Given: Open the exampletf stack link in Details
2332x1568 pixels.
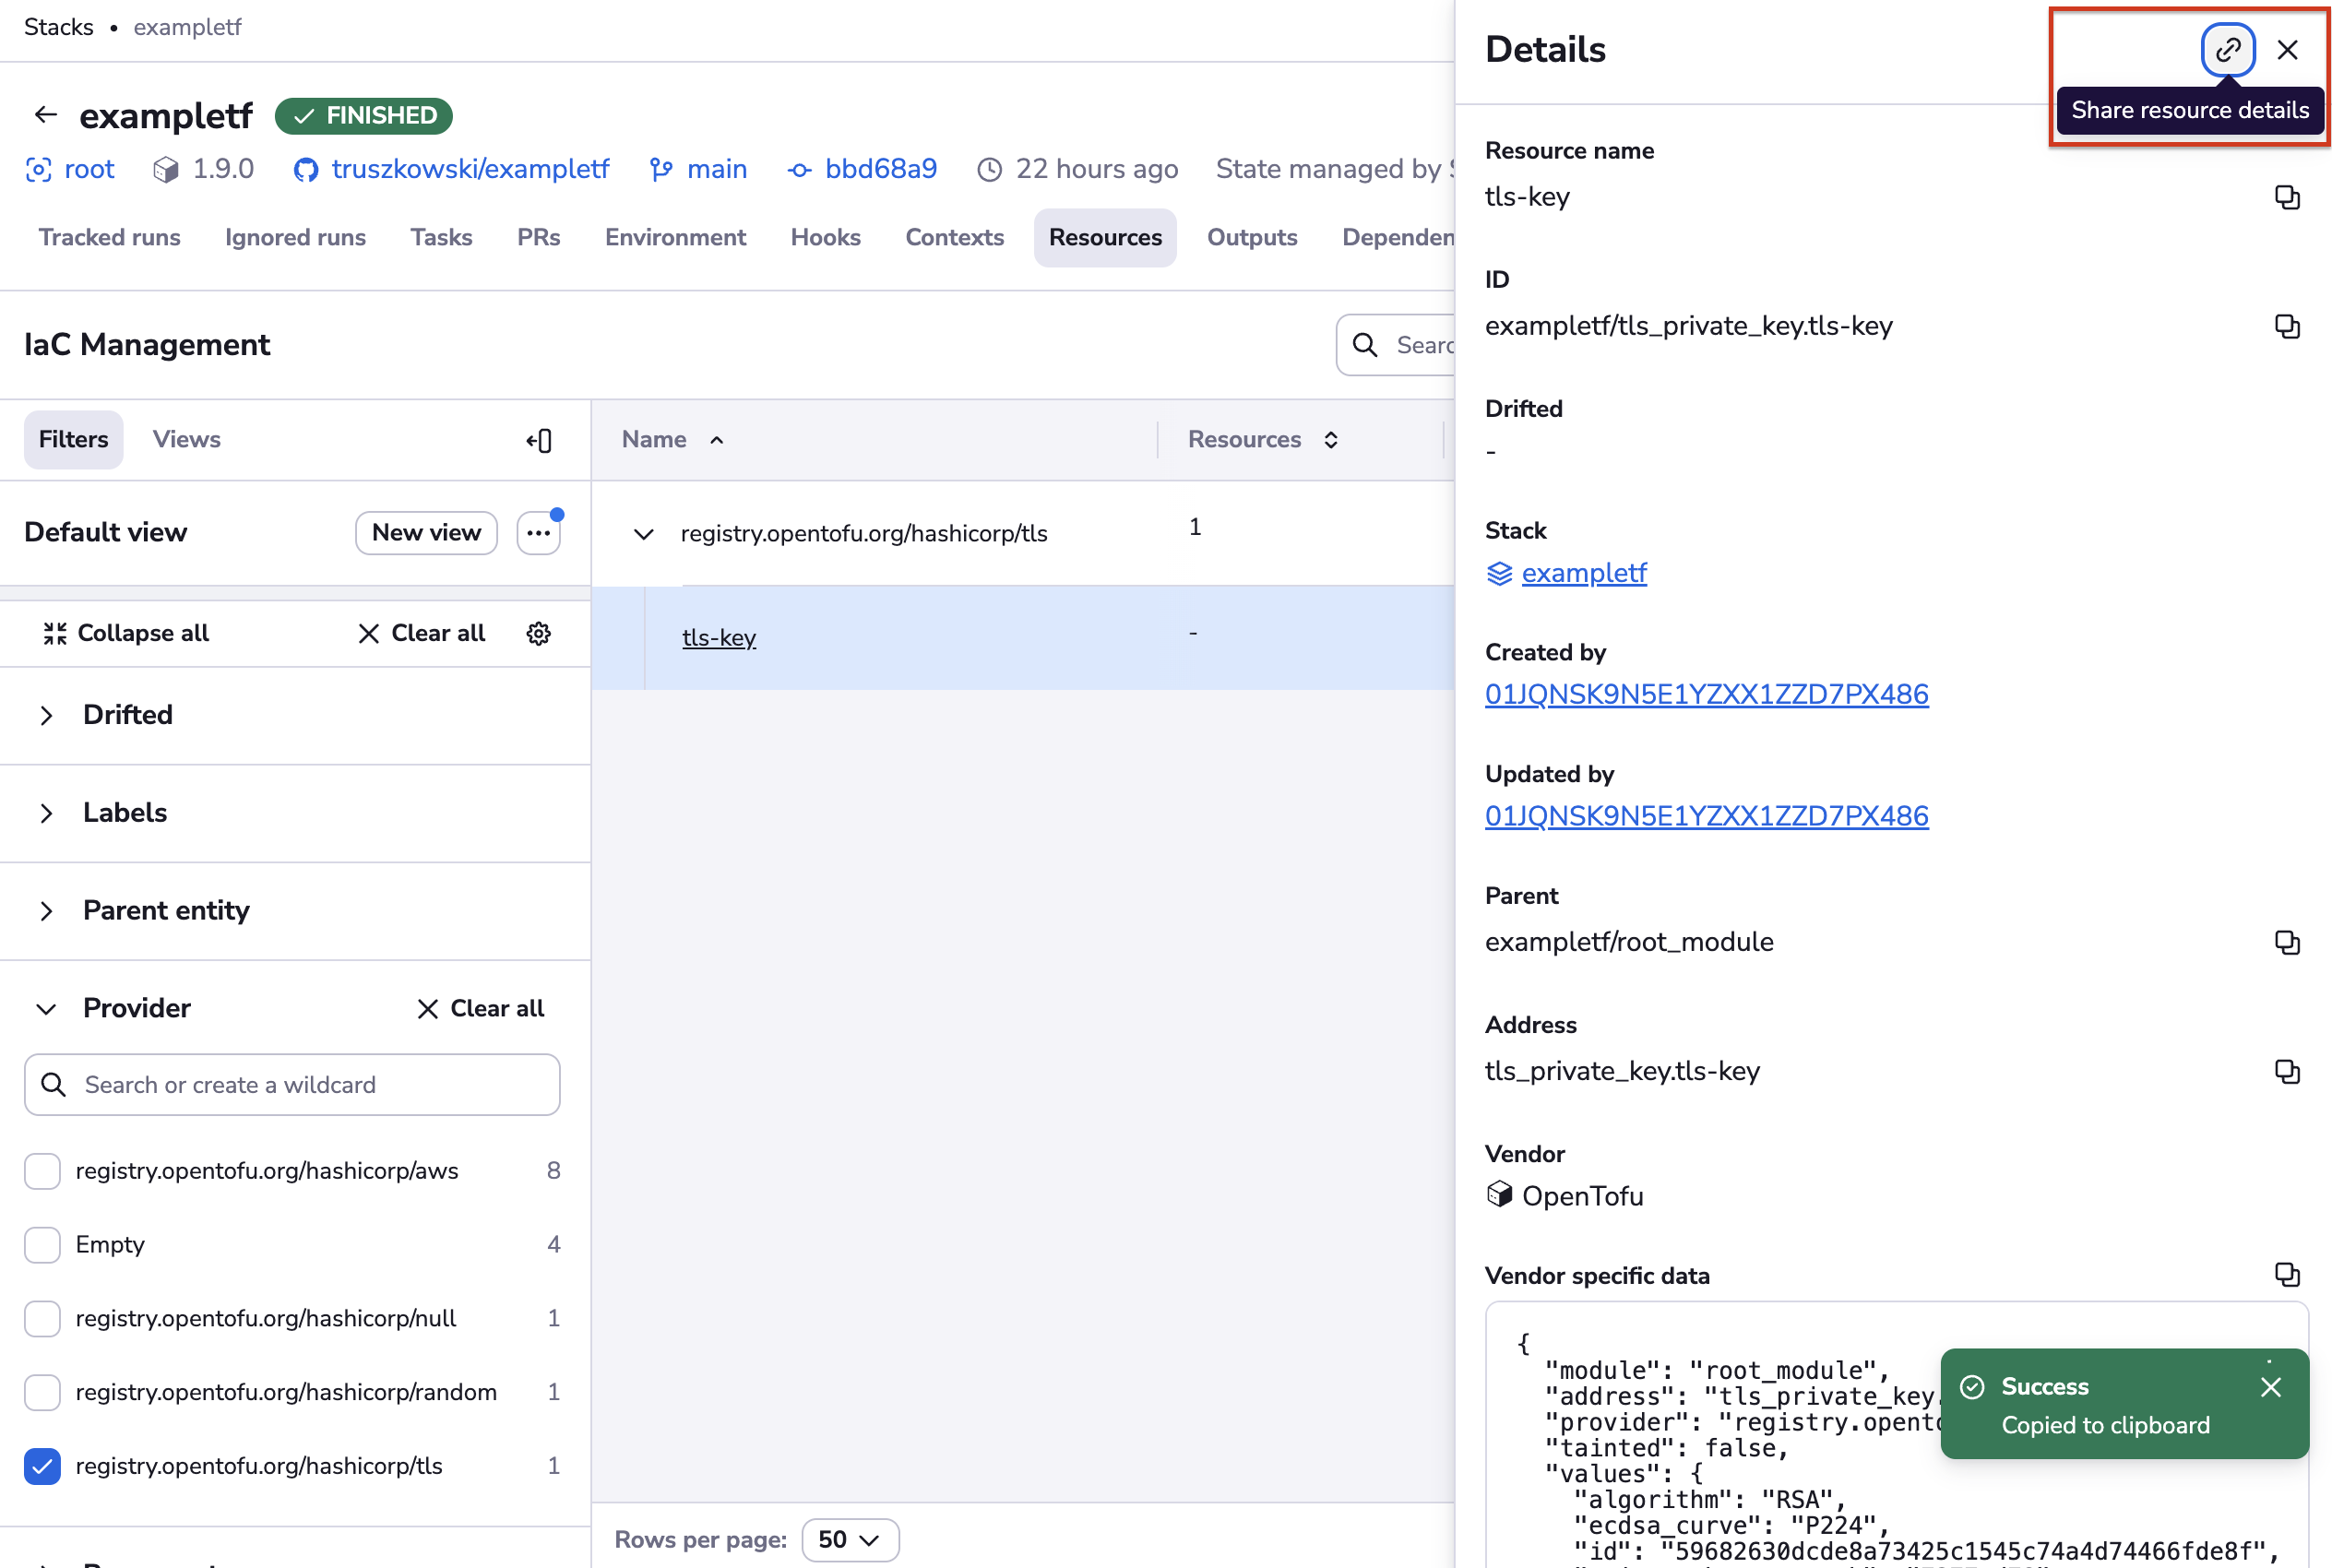Looking at the screenshot, I should (1584, 572).
